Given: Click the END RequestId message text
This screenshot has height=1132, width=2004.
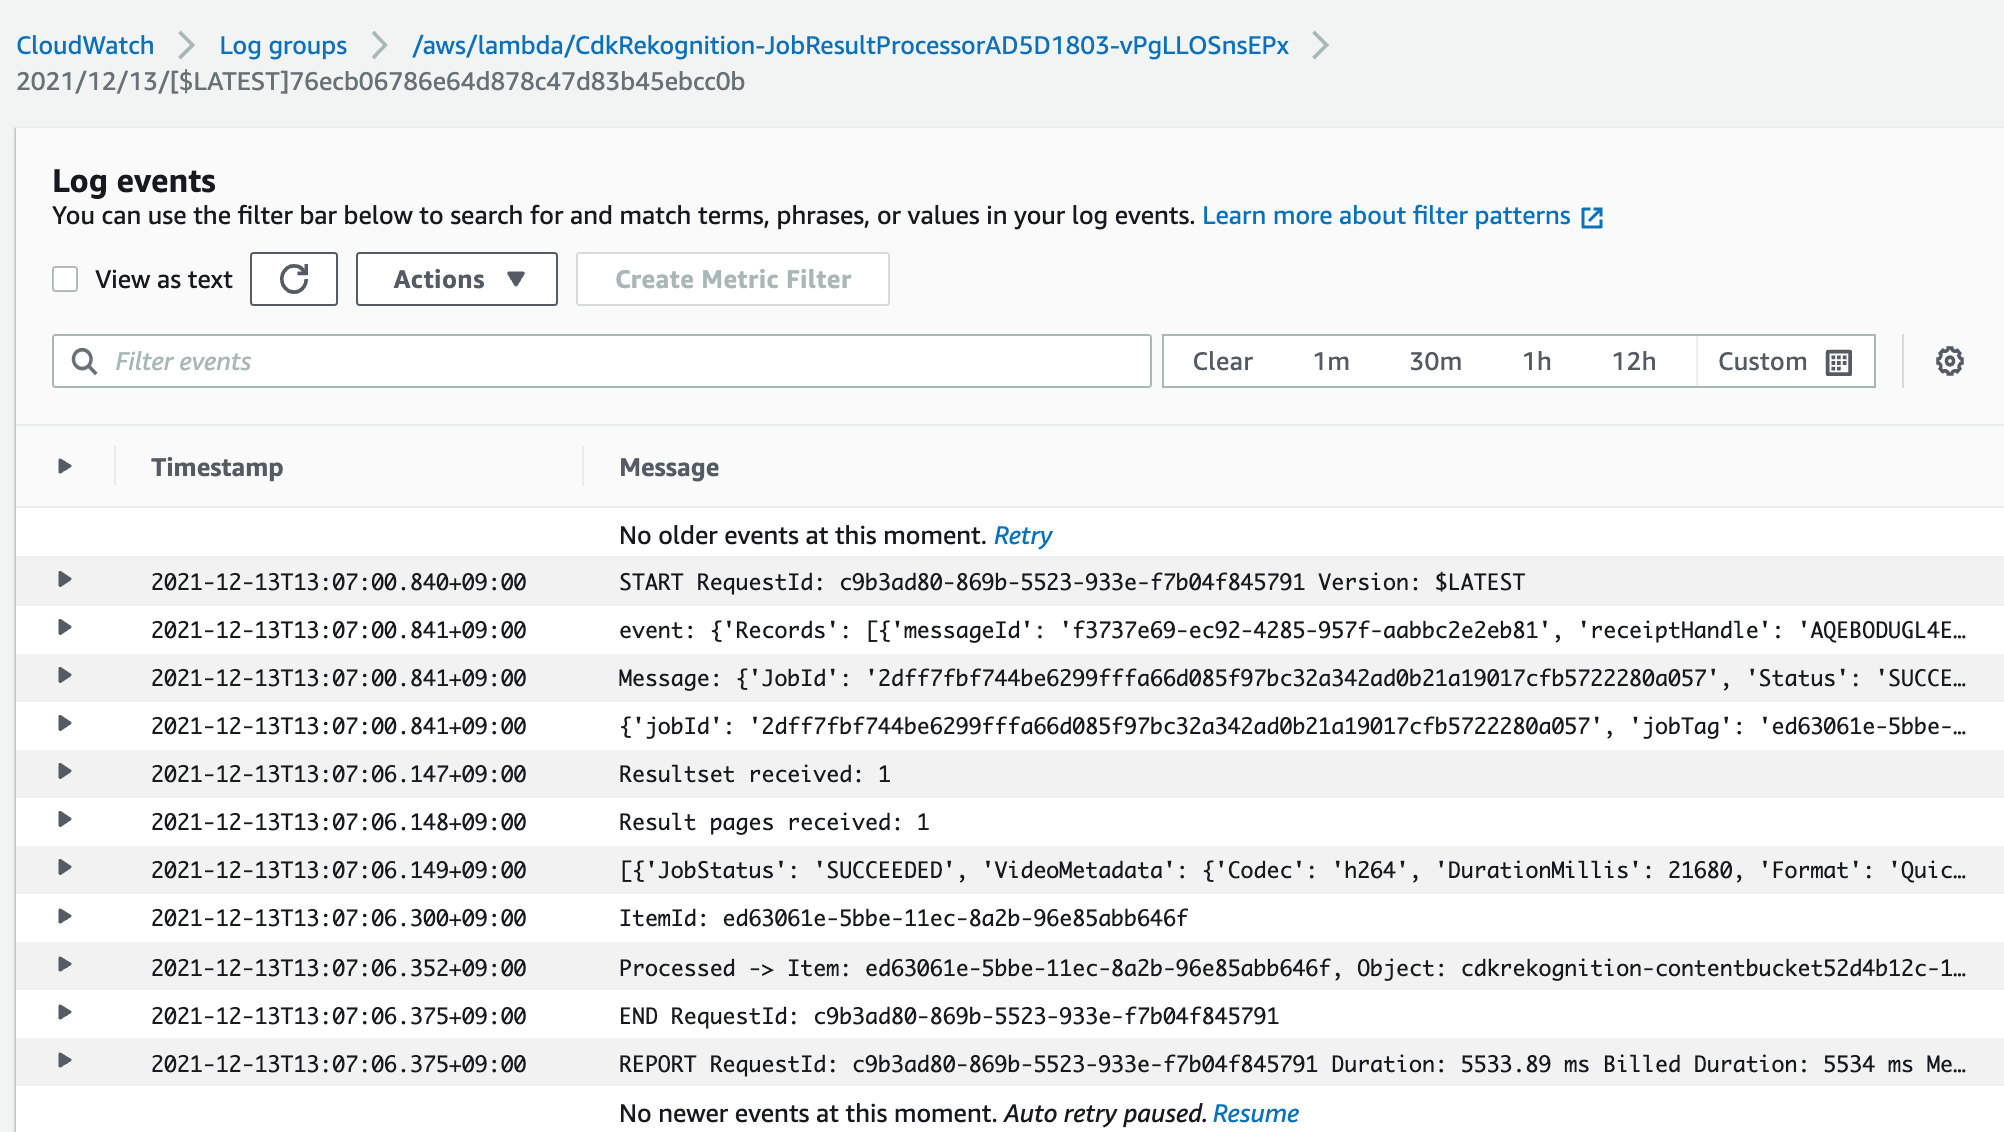Looking at the screenshot, I should [x=949, y=1016].
